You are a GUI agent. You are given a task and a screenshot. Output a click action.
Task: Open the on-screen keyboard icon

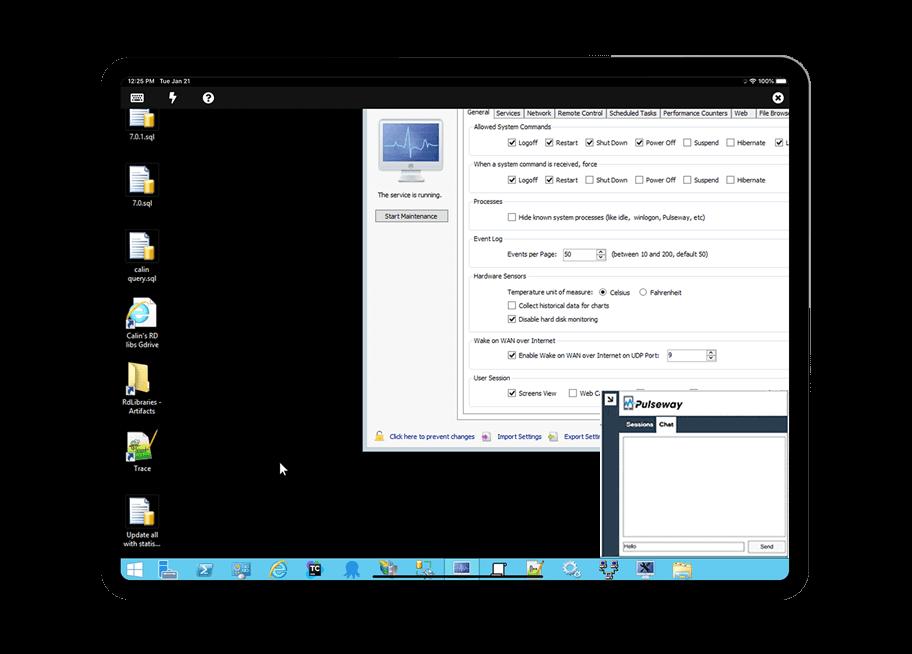137,98
